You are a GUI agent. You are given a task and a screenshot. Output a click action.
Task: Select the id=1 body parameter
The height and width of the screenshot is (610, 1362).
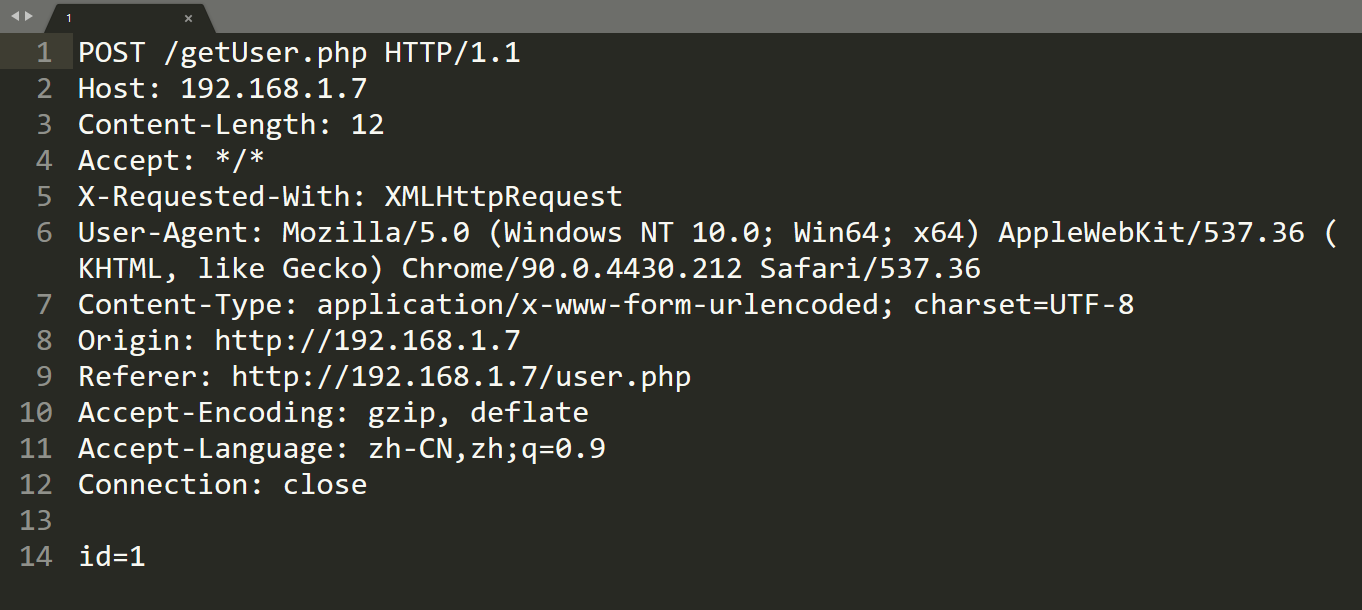click(x=110, y=556)
